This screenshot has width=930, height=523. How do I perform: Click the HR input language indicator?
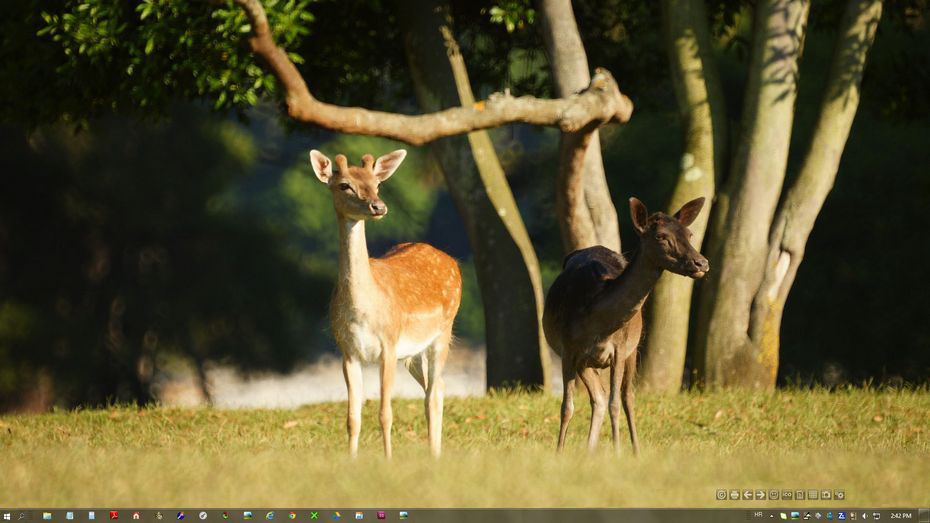click(758, 515)
